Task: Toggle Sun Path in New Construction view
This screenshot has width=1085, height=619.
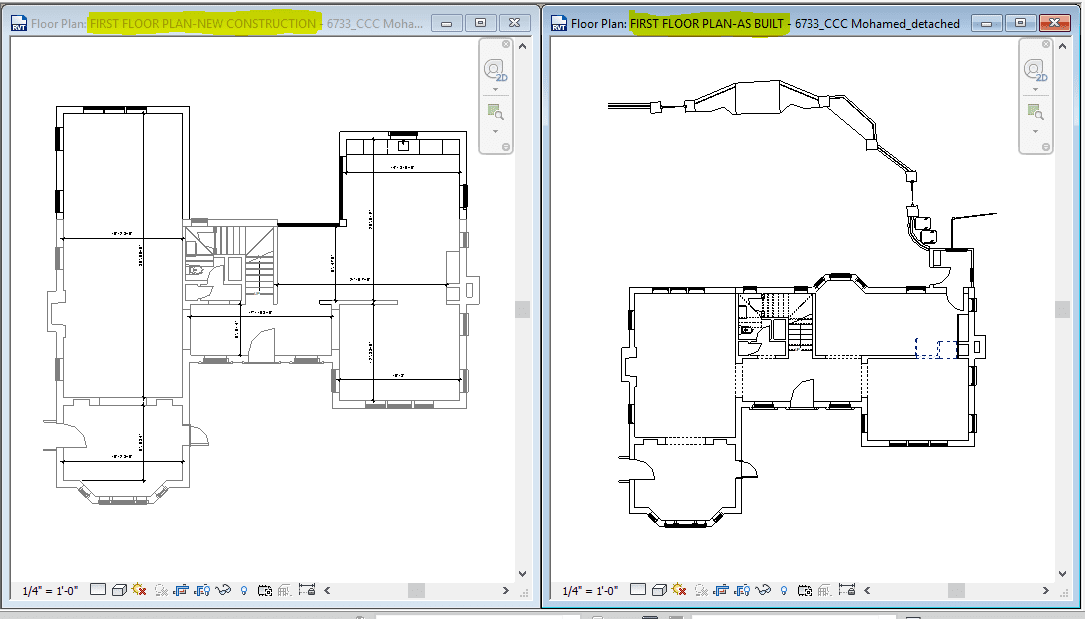Action: (139, 590)
